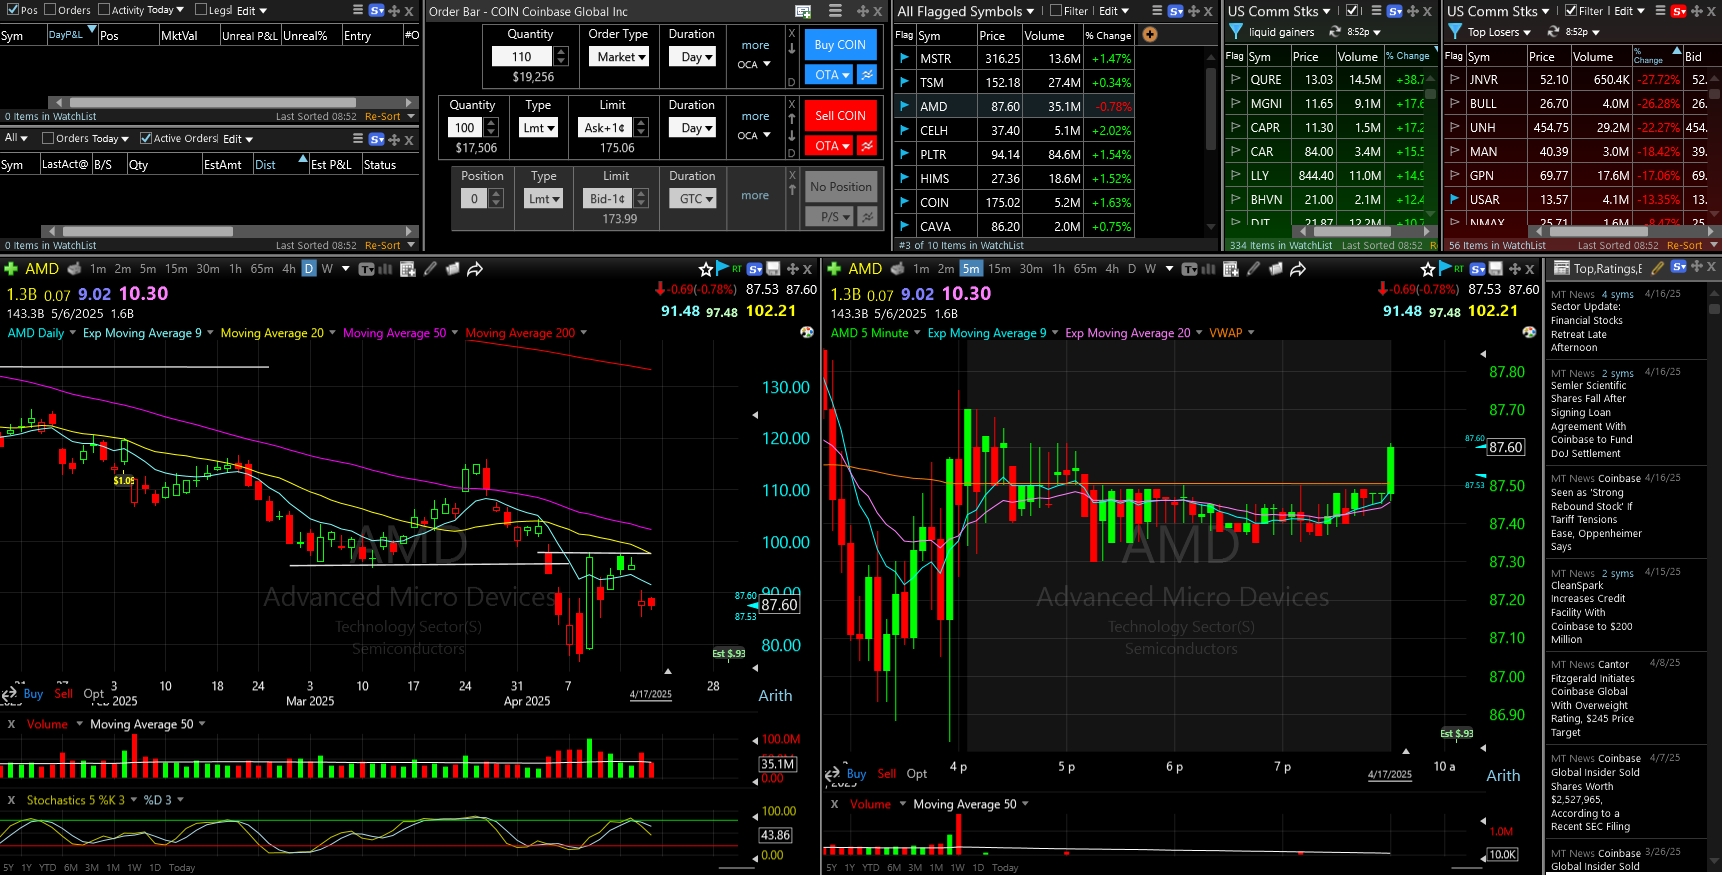Click green plus icon on daily chart

click(x=11, y=269)
